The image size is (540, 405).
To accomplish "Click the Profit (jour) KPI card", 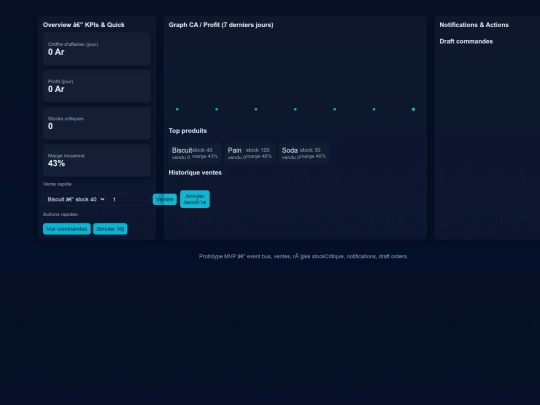I will (x=97, y=86).
